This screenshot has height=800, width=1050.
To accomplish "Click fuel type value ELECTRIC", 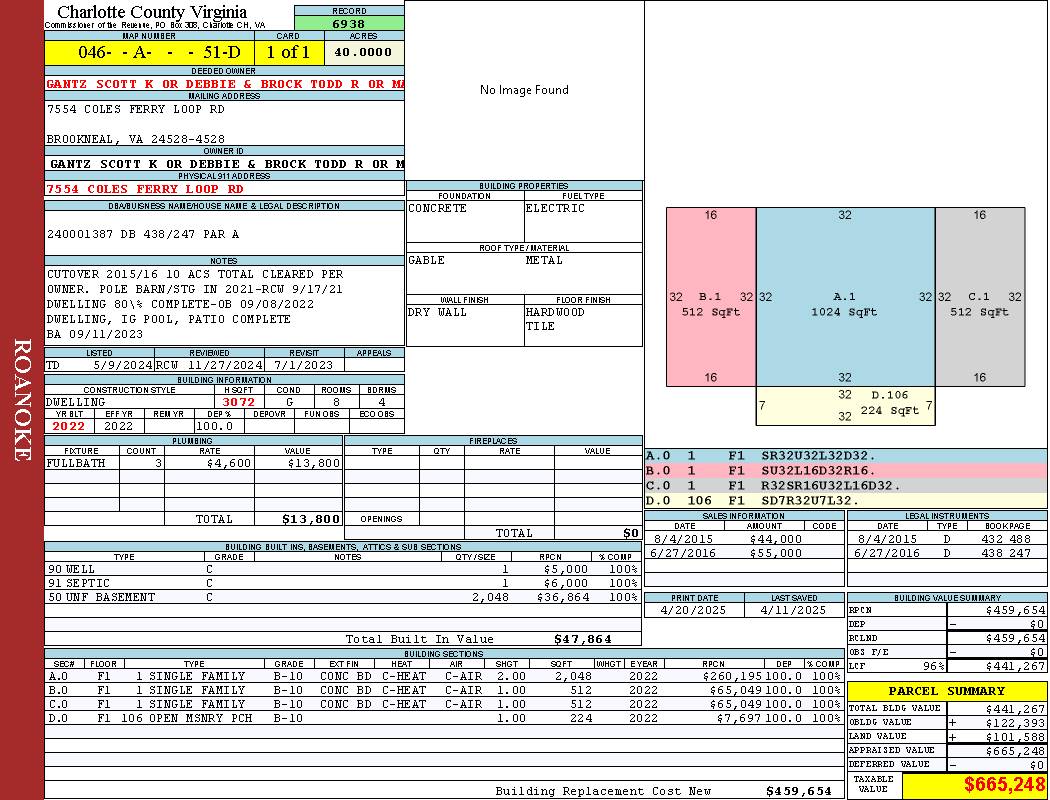I will point(555,208).
